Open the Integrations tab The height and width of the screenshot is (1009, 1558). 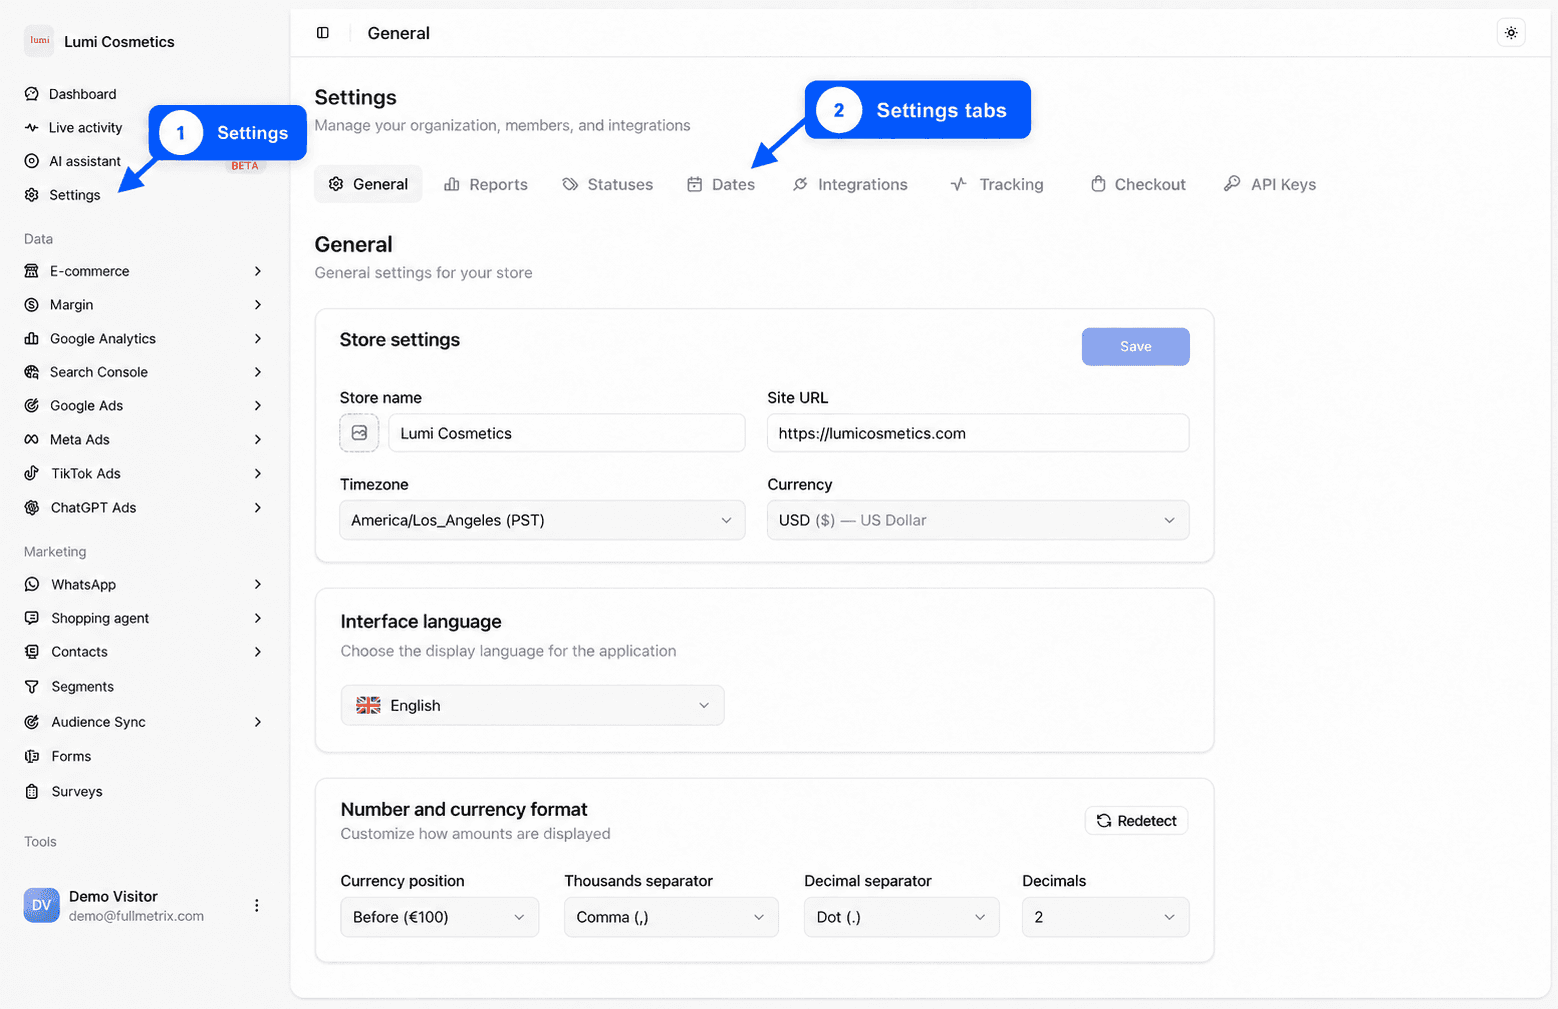pyautogui.click(x=851, y=185)
